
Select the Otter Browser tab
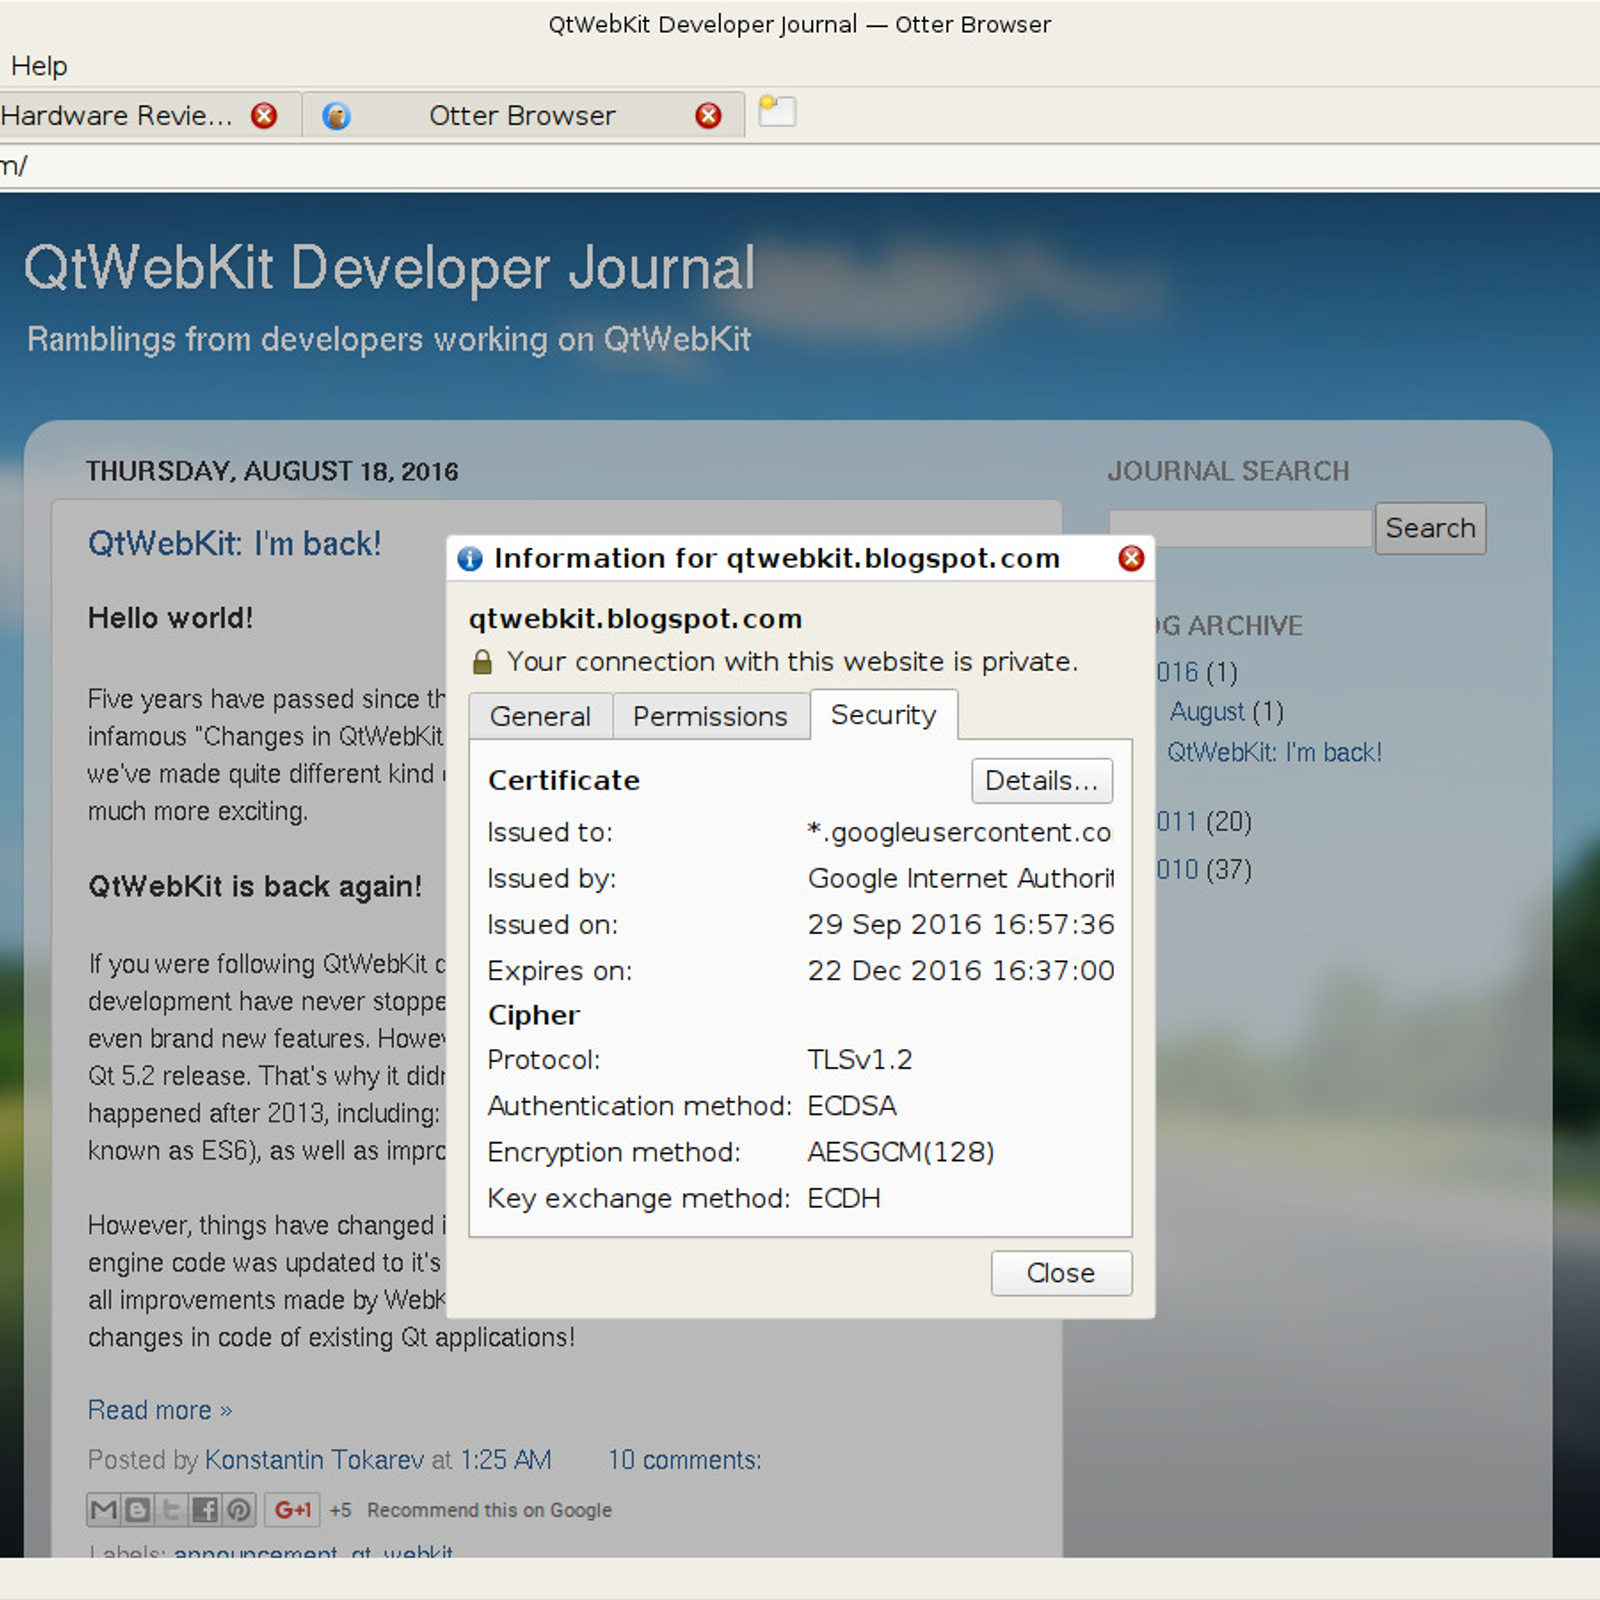521,116
